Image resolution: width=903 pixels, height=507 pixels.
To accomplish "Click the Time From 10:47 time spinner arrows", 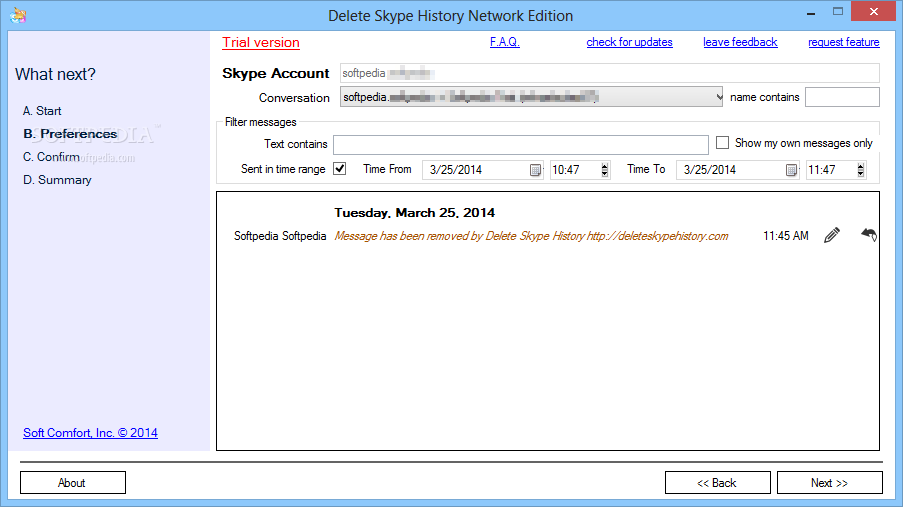I will click(605, 170).
